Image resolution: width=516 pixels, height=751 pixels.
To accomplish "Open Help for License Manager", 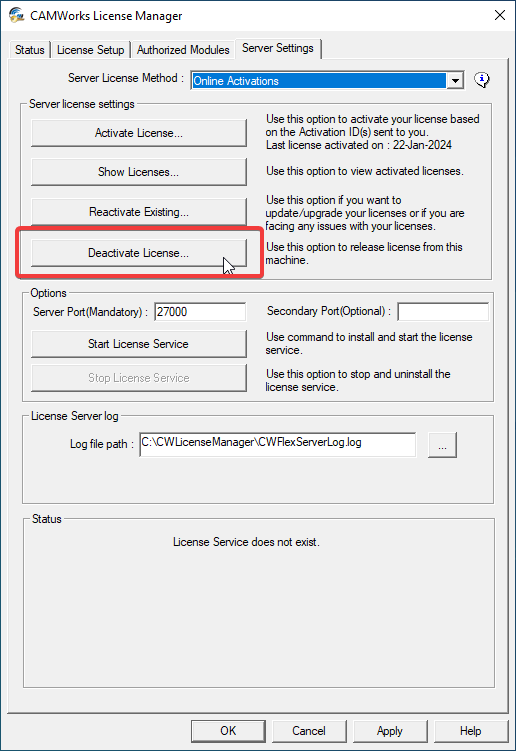I will click(x=471, y=731).
